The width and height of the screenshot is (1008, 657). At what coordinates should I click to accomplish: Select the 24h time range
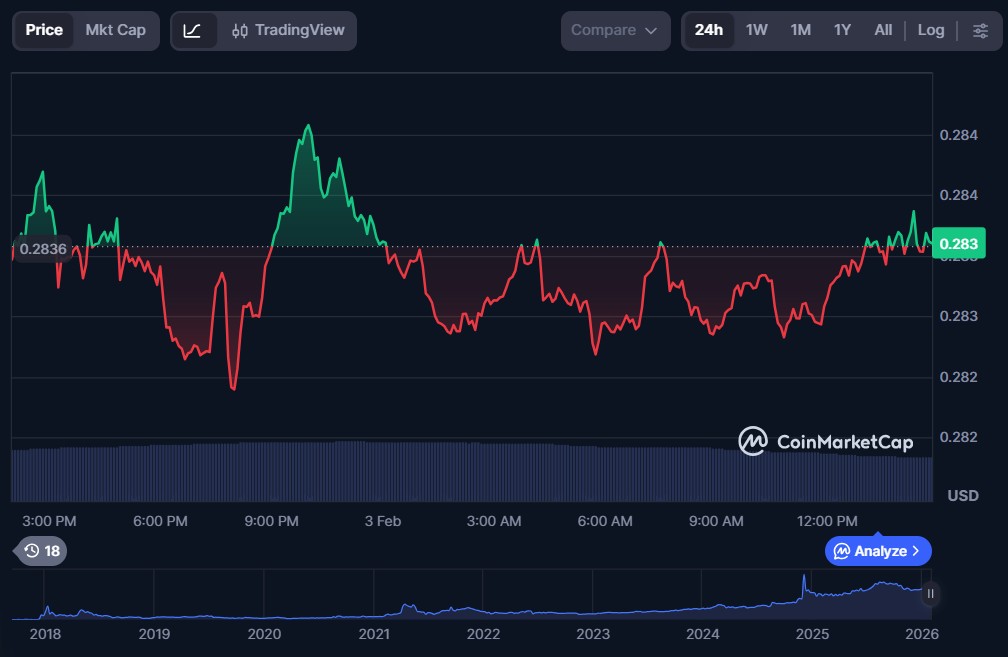(x=708, y=30)
